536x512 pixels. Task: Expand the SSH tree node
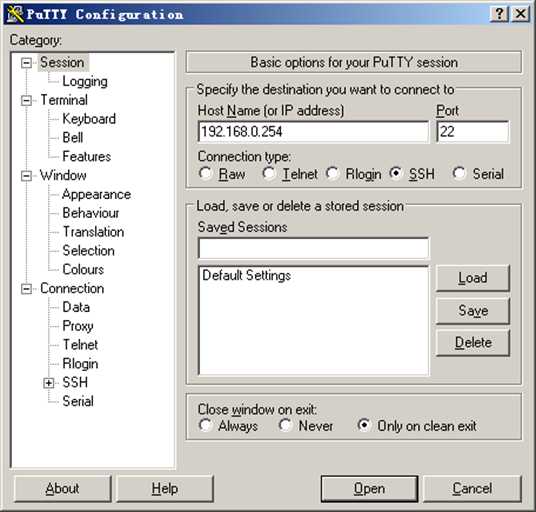[x=49, y=383]
